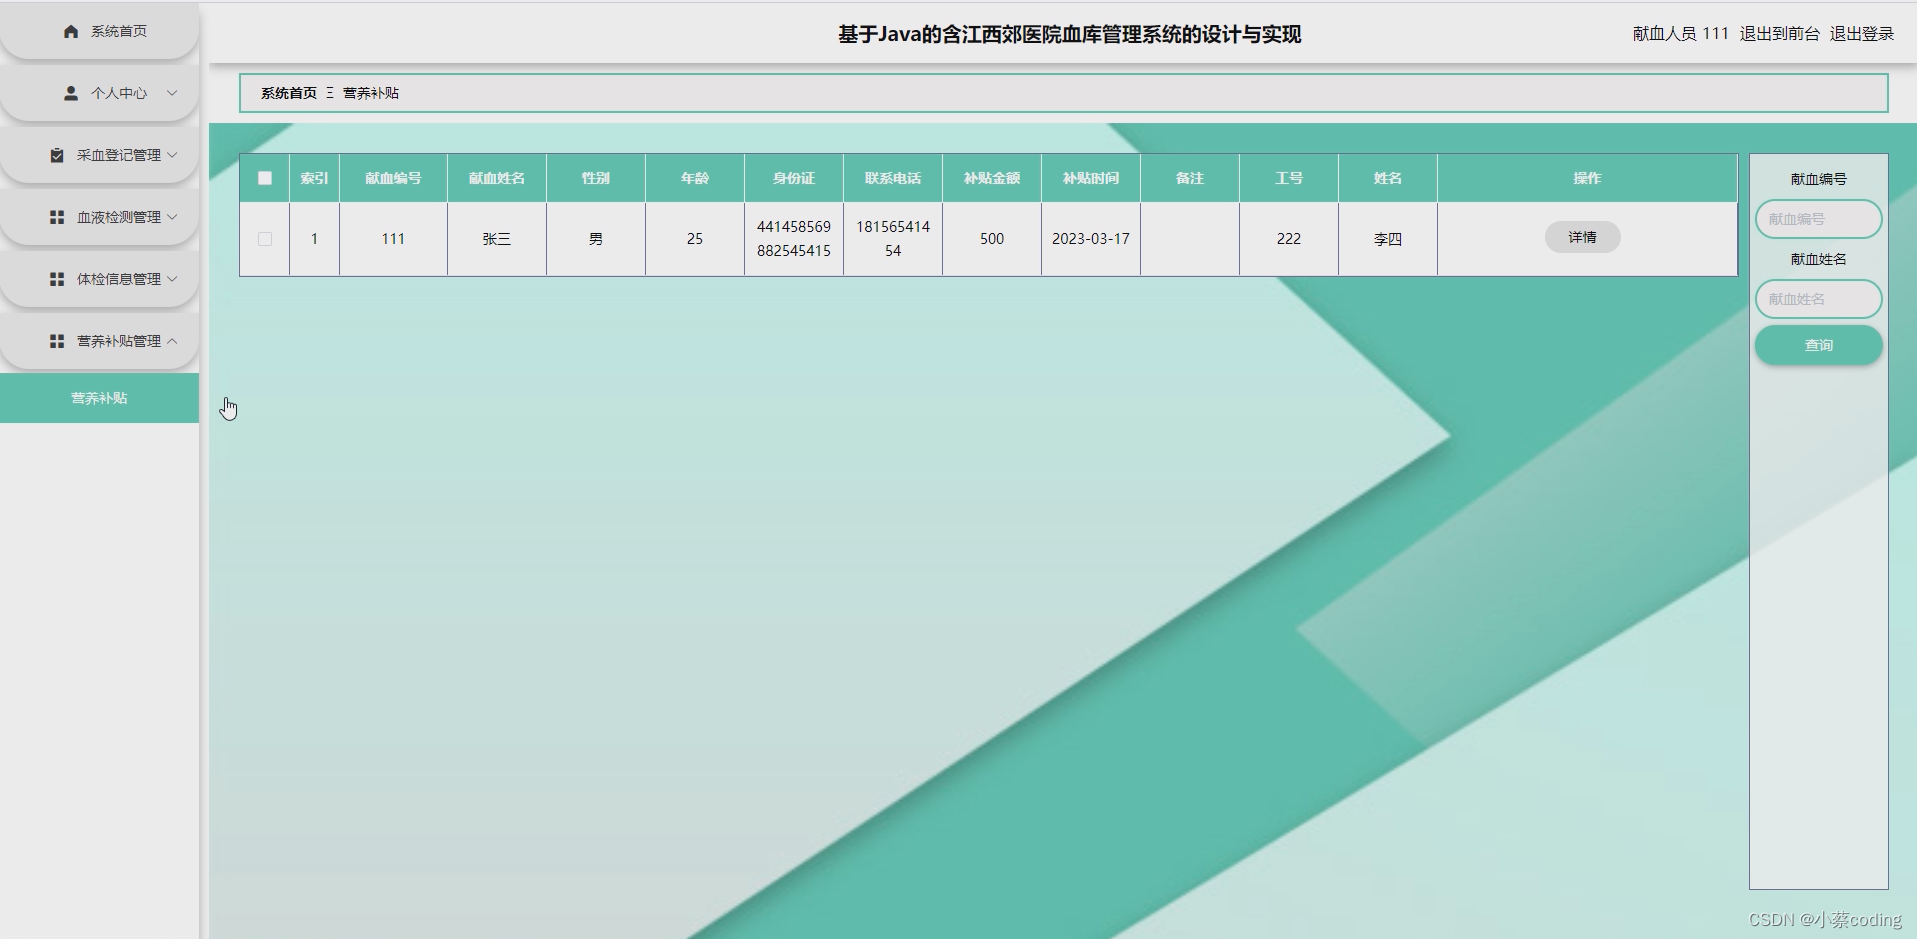Screen dimensions: 1917x939
Task: Click the 身份证 column header
Action: click(794, 178)
